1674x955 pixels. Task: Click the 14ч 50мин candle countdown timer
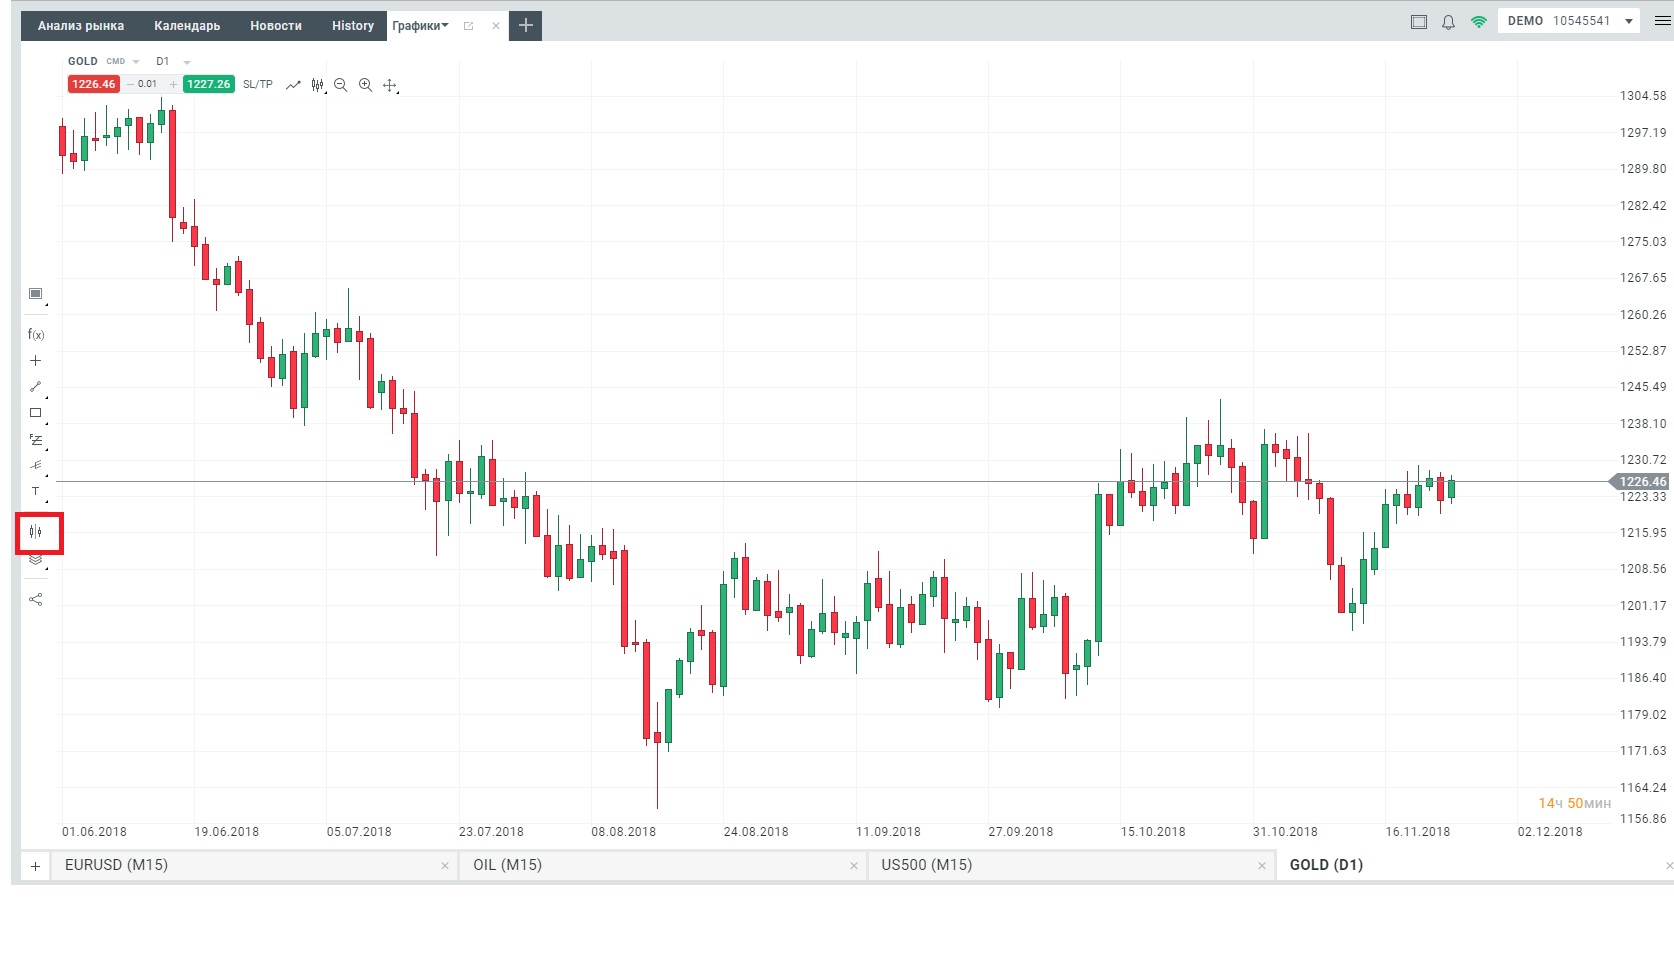coord(1574,803)
